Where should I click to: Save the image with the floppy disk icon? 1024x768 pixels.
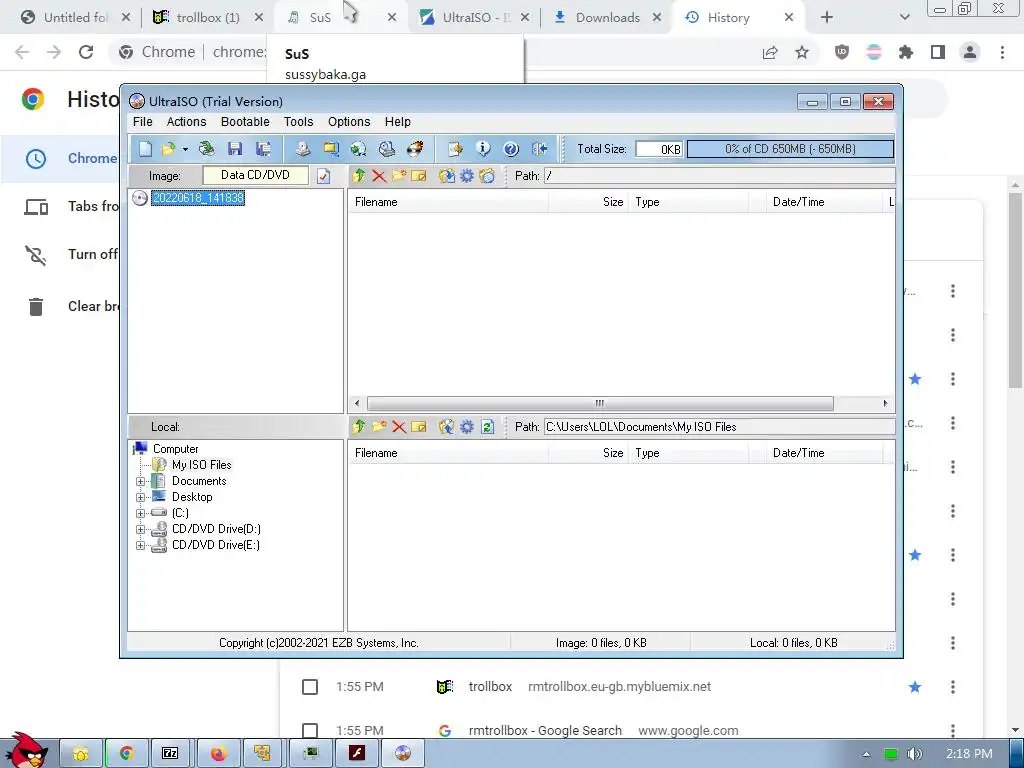(x=235, y=150)
